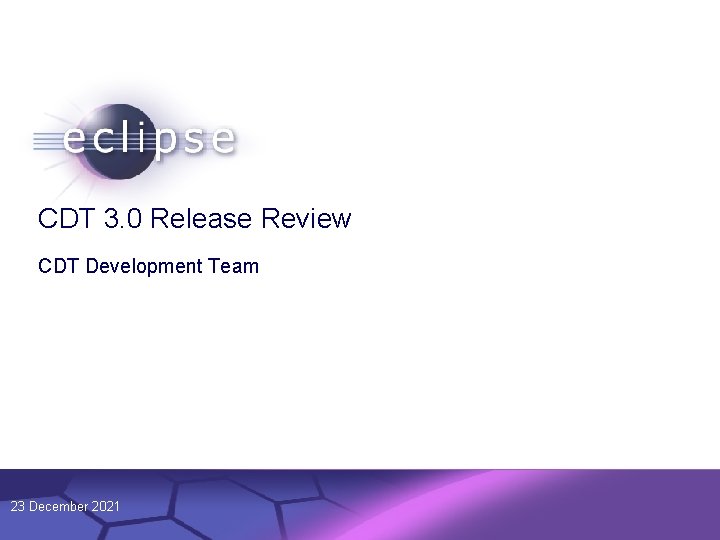The height and width of the screenshot is (540, 720).
Task: Select the "CDT Development Team" subtitle text
Action: pyautogui.click(x=148, y=266)
